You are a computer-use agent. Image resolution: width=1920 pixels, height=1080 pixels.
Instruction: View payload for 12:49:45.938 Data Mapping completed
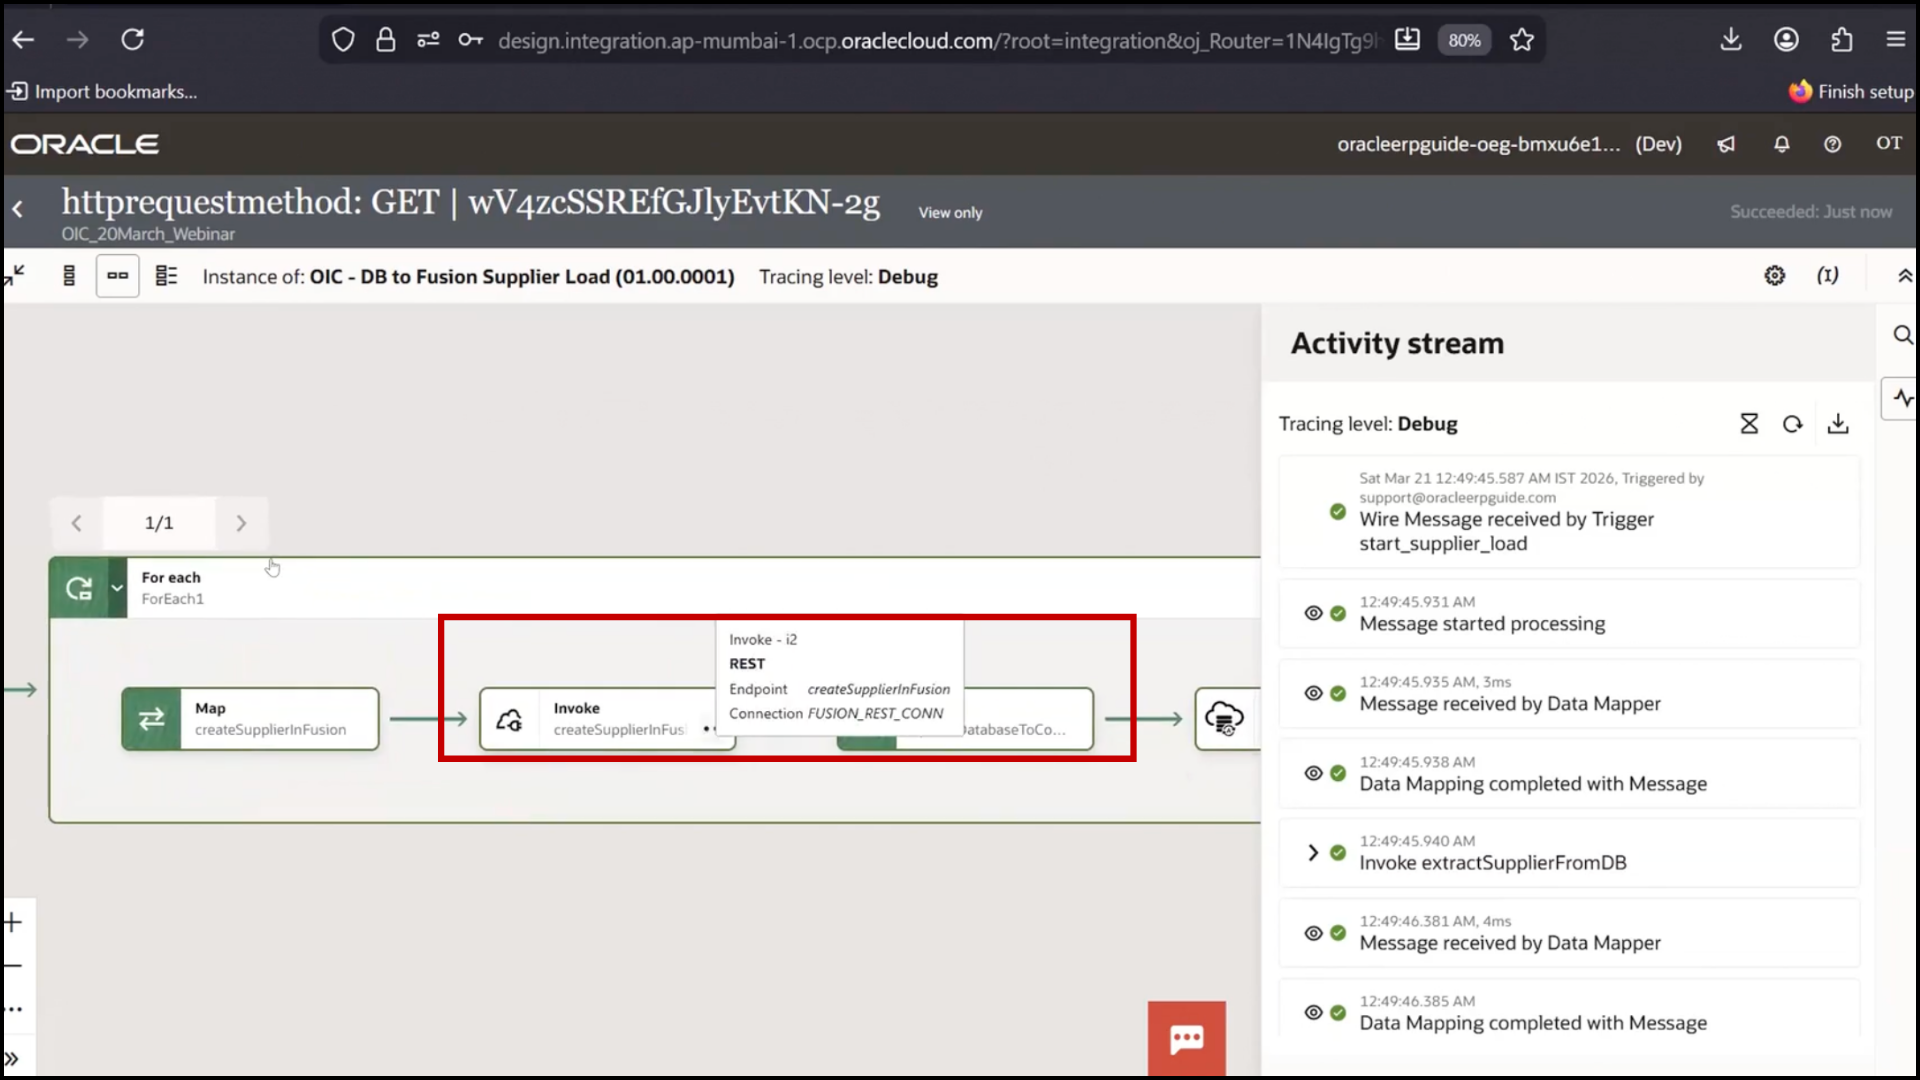[x=1313, y=773]
